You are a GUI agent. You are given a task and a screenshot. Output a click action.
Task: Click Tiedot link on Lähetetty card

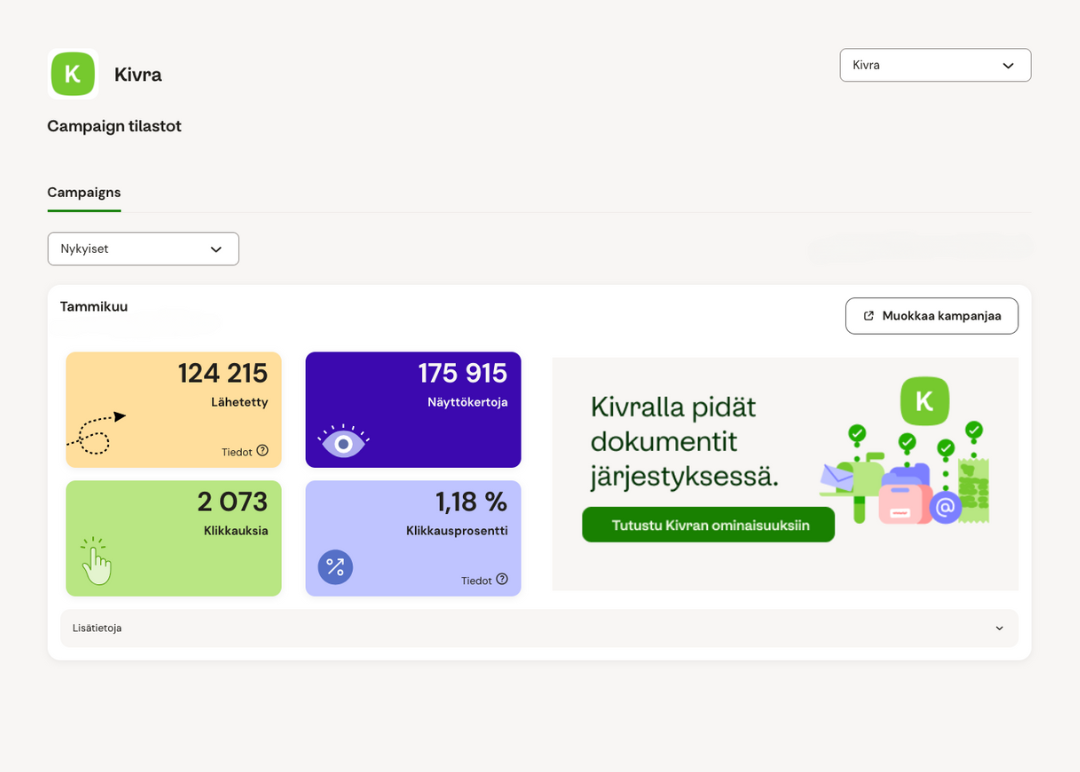coord(237,452)
